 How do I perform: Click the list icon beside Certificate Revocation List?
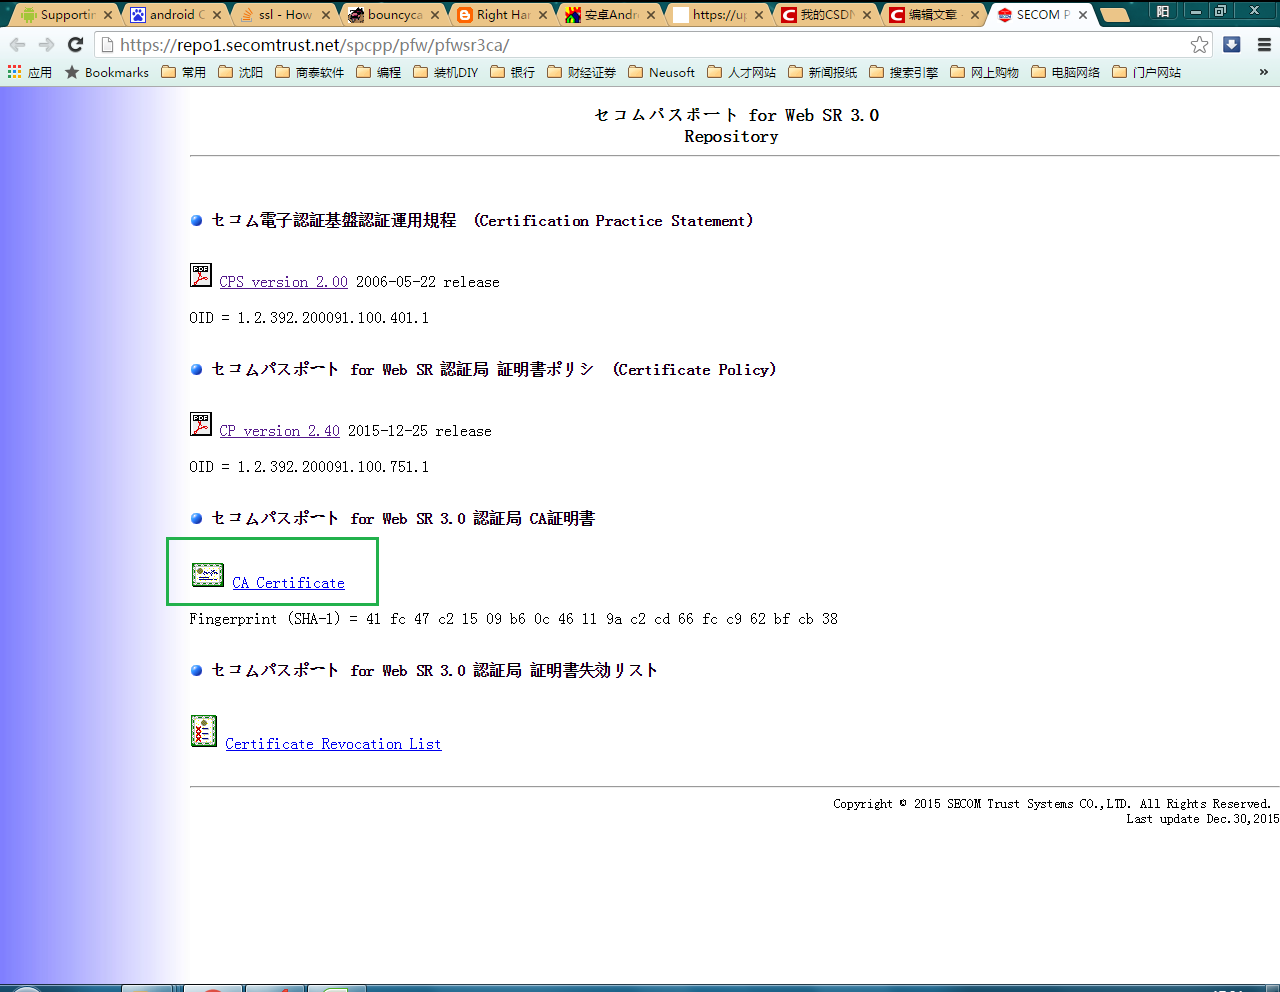click(x=204, y=731)
